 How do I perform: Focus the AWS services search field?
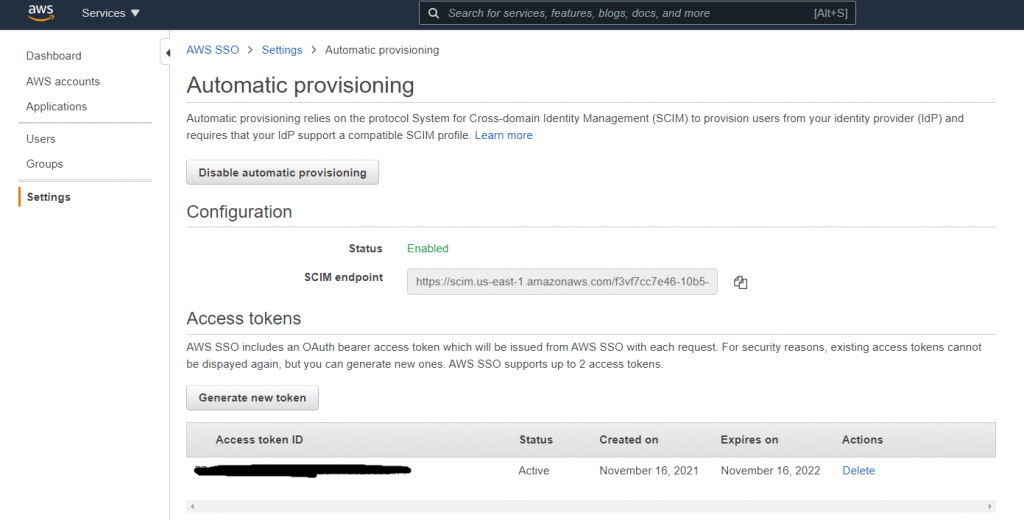point(637,13)
